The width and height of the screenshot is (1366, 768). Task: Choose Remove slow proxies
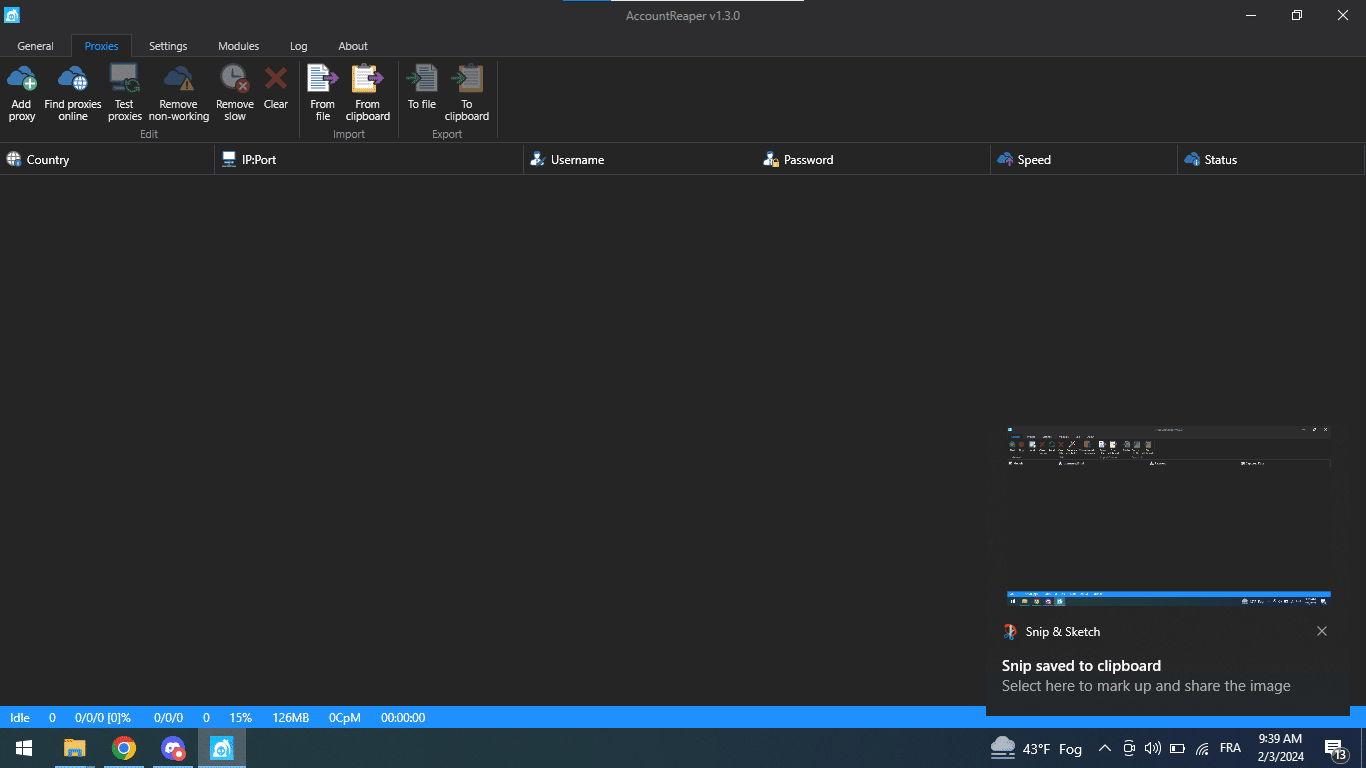235,92
